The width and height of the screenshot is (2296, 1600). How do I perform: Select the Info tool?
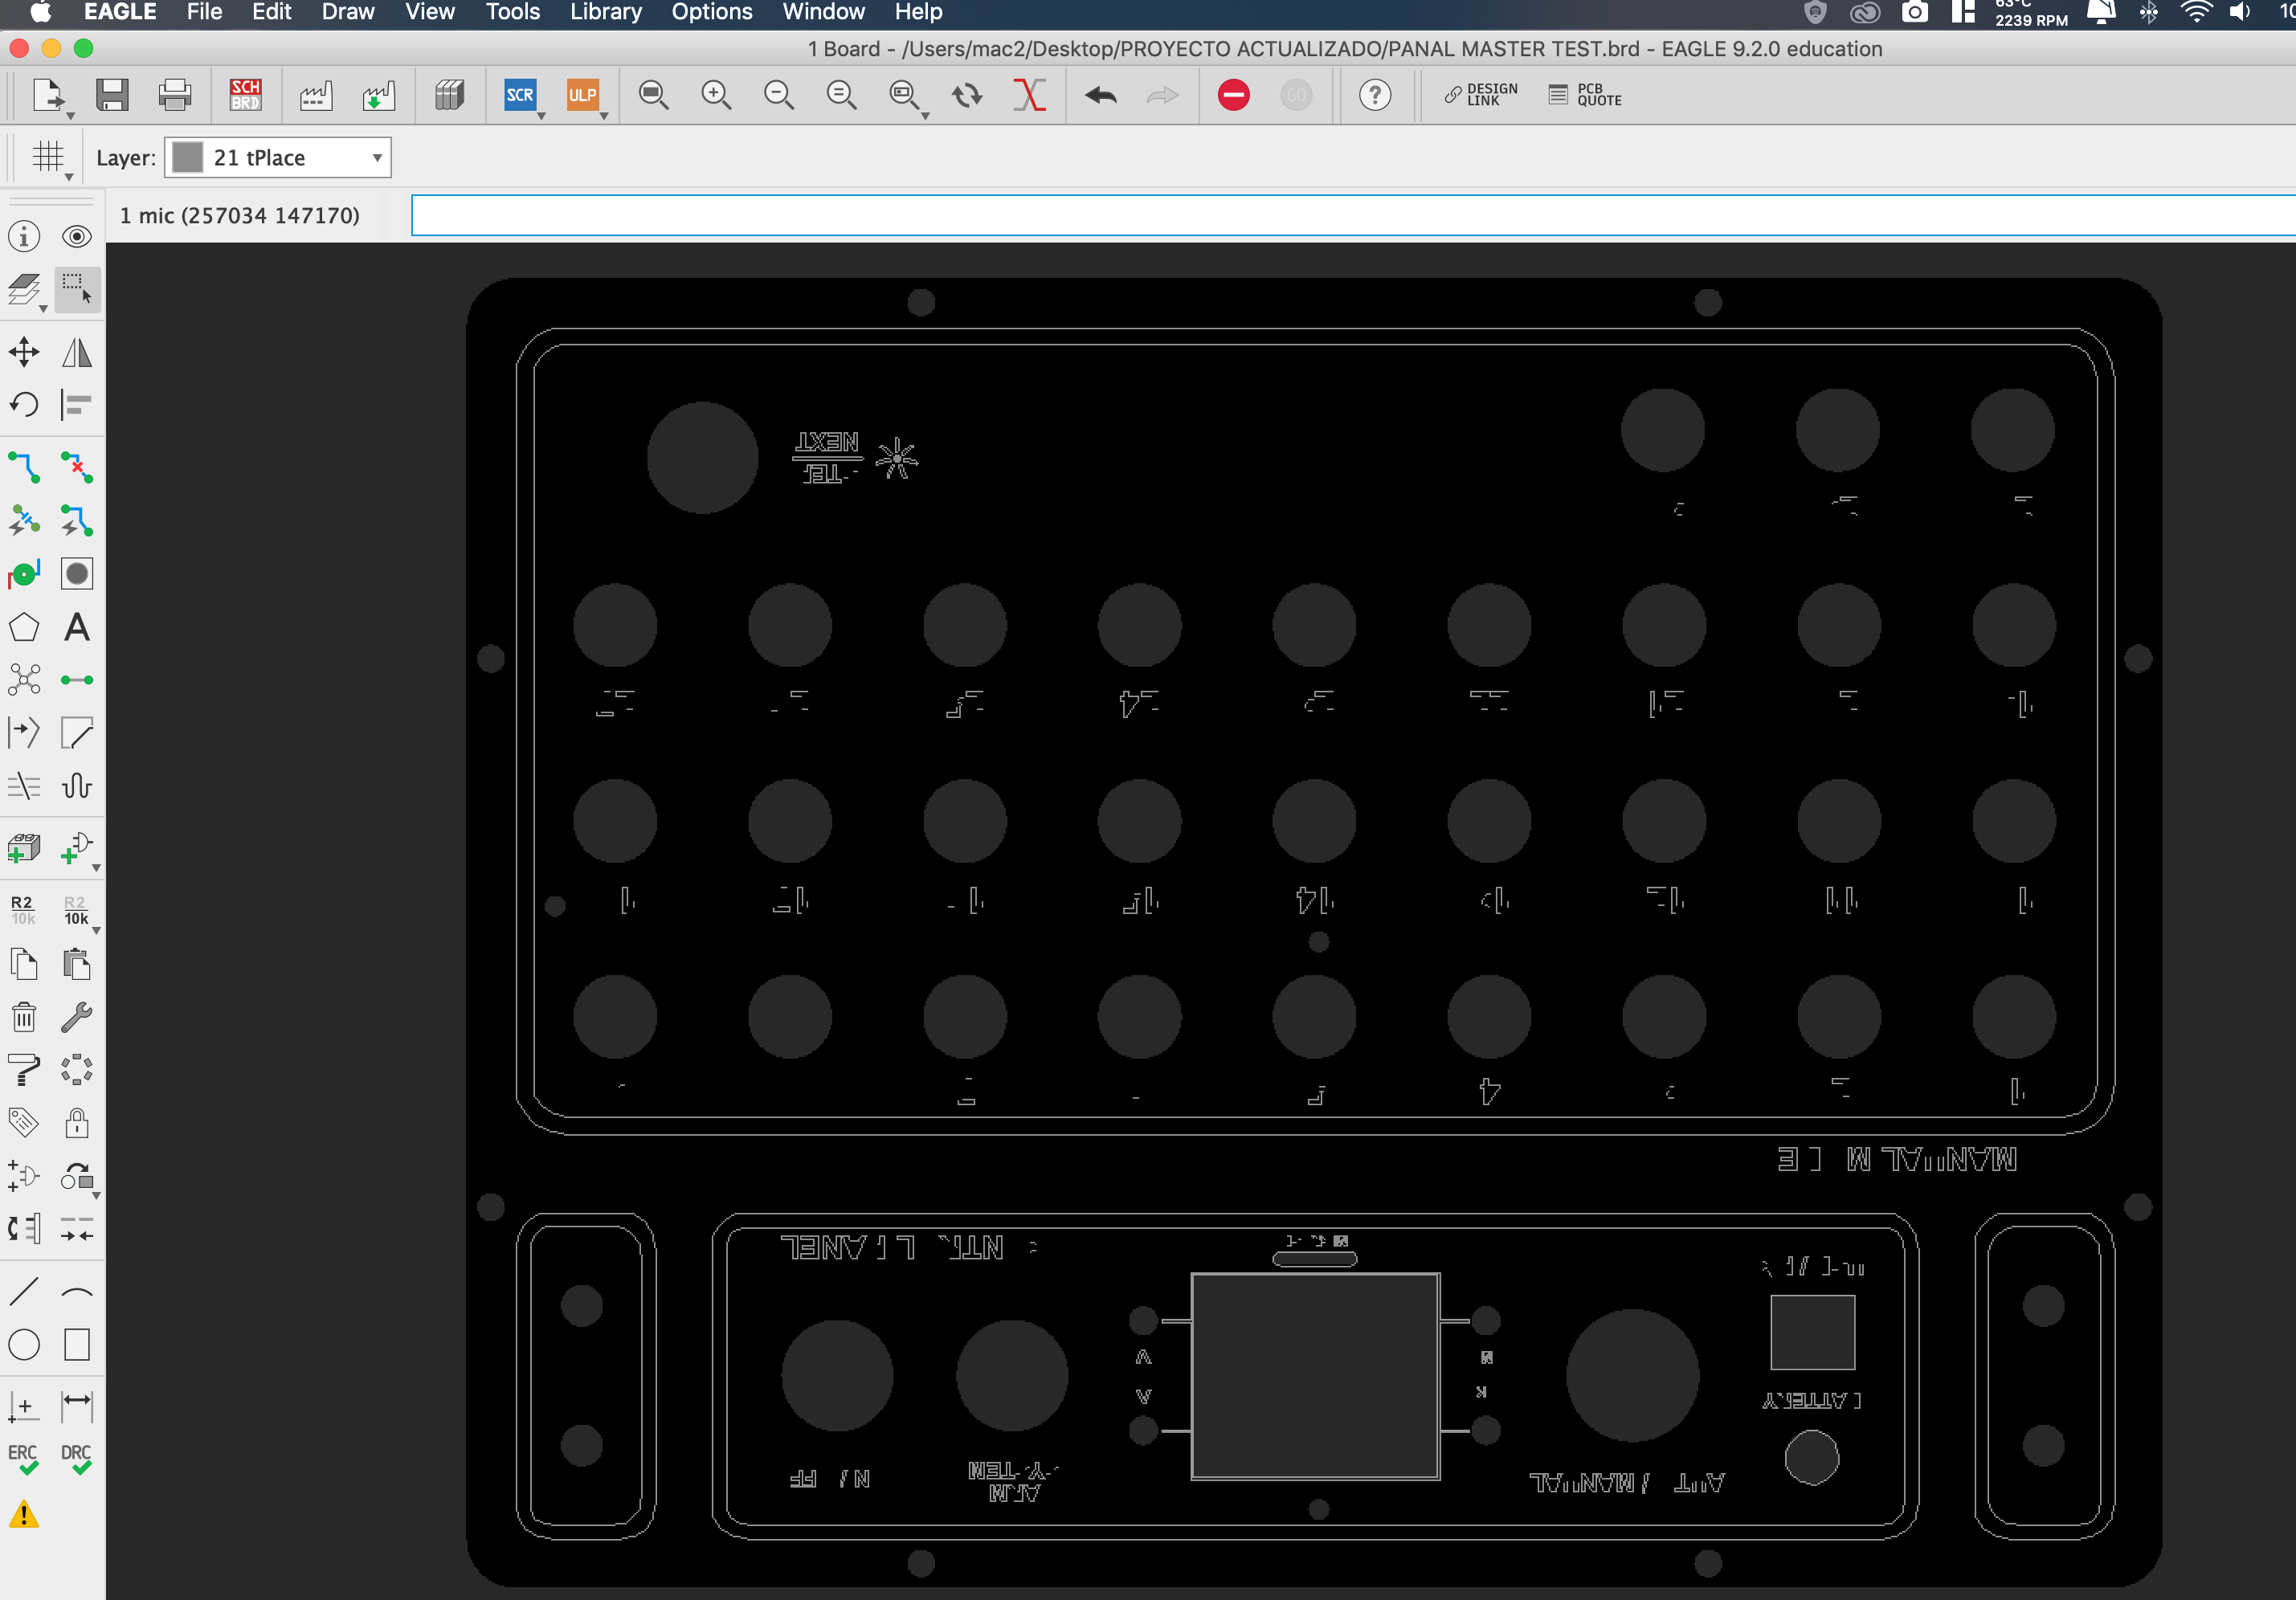(23, 236)
